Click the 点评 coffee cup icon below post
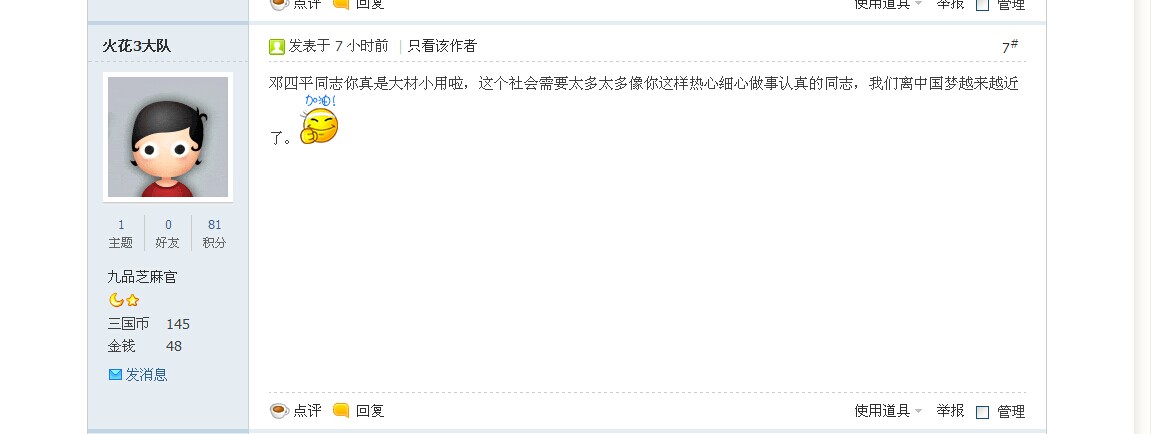The height and width of the screenshot is (434, 1151). pos(279,411)
